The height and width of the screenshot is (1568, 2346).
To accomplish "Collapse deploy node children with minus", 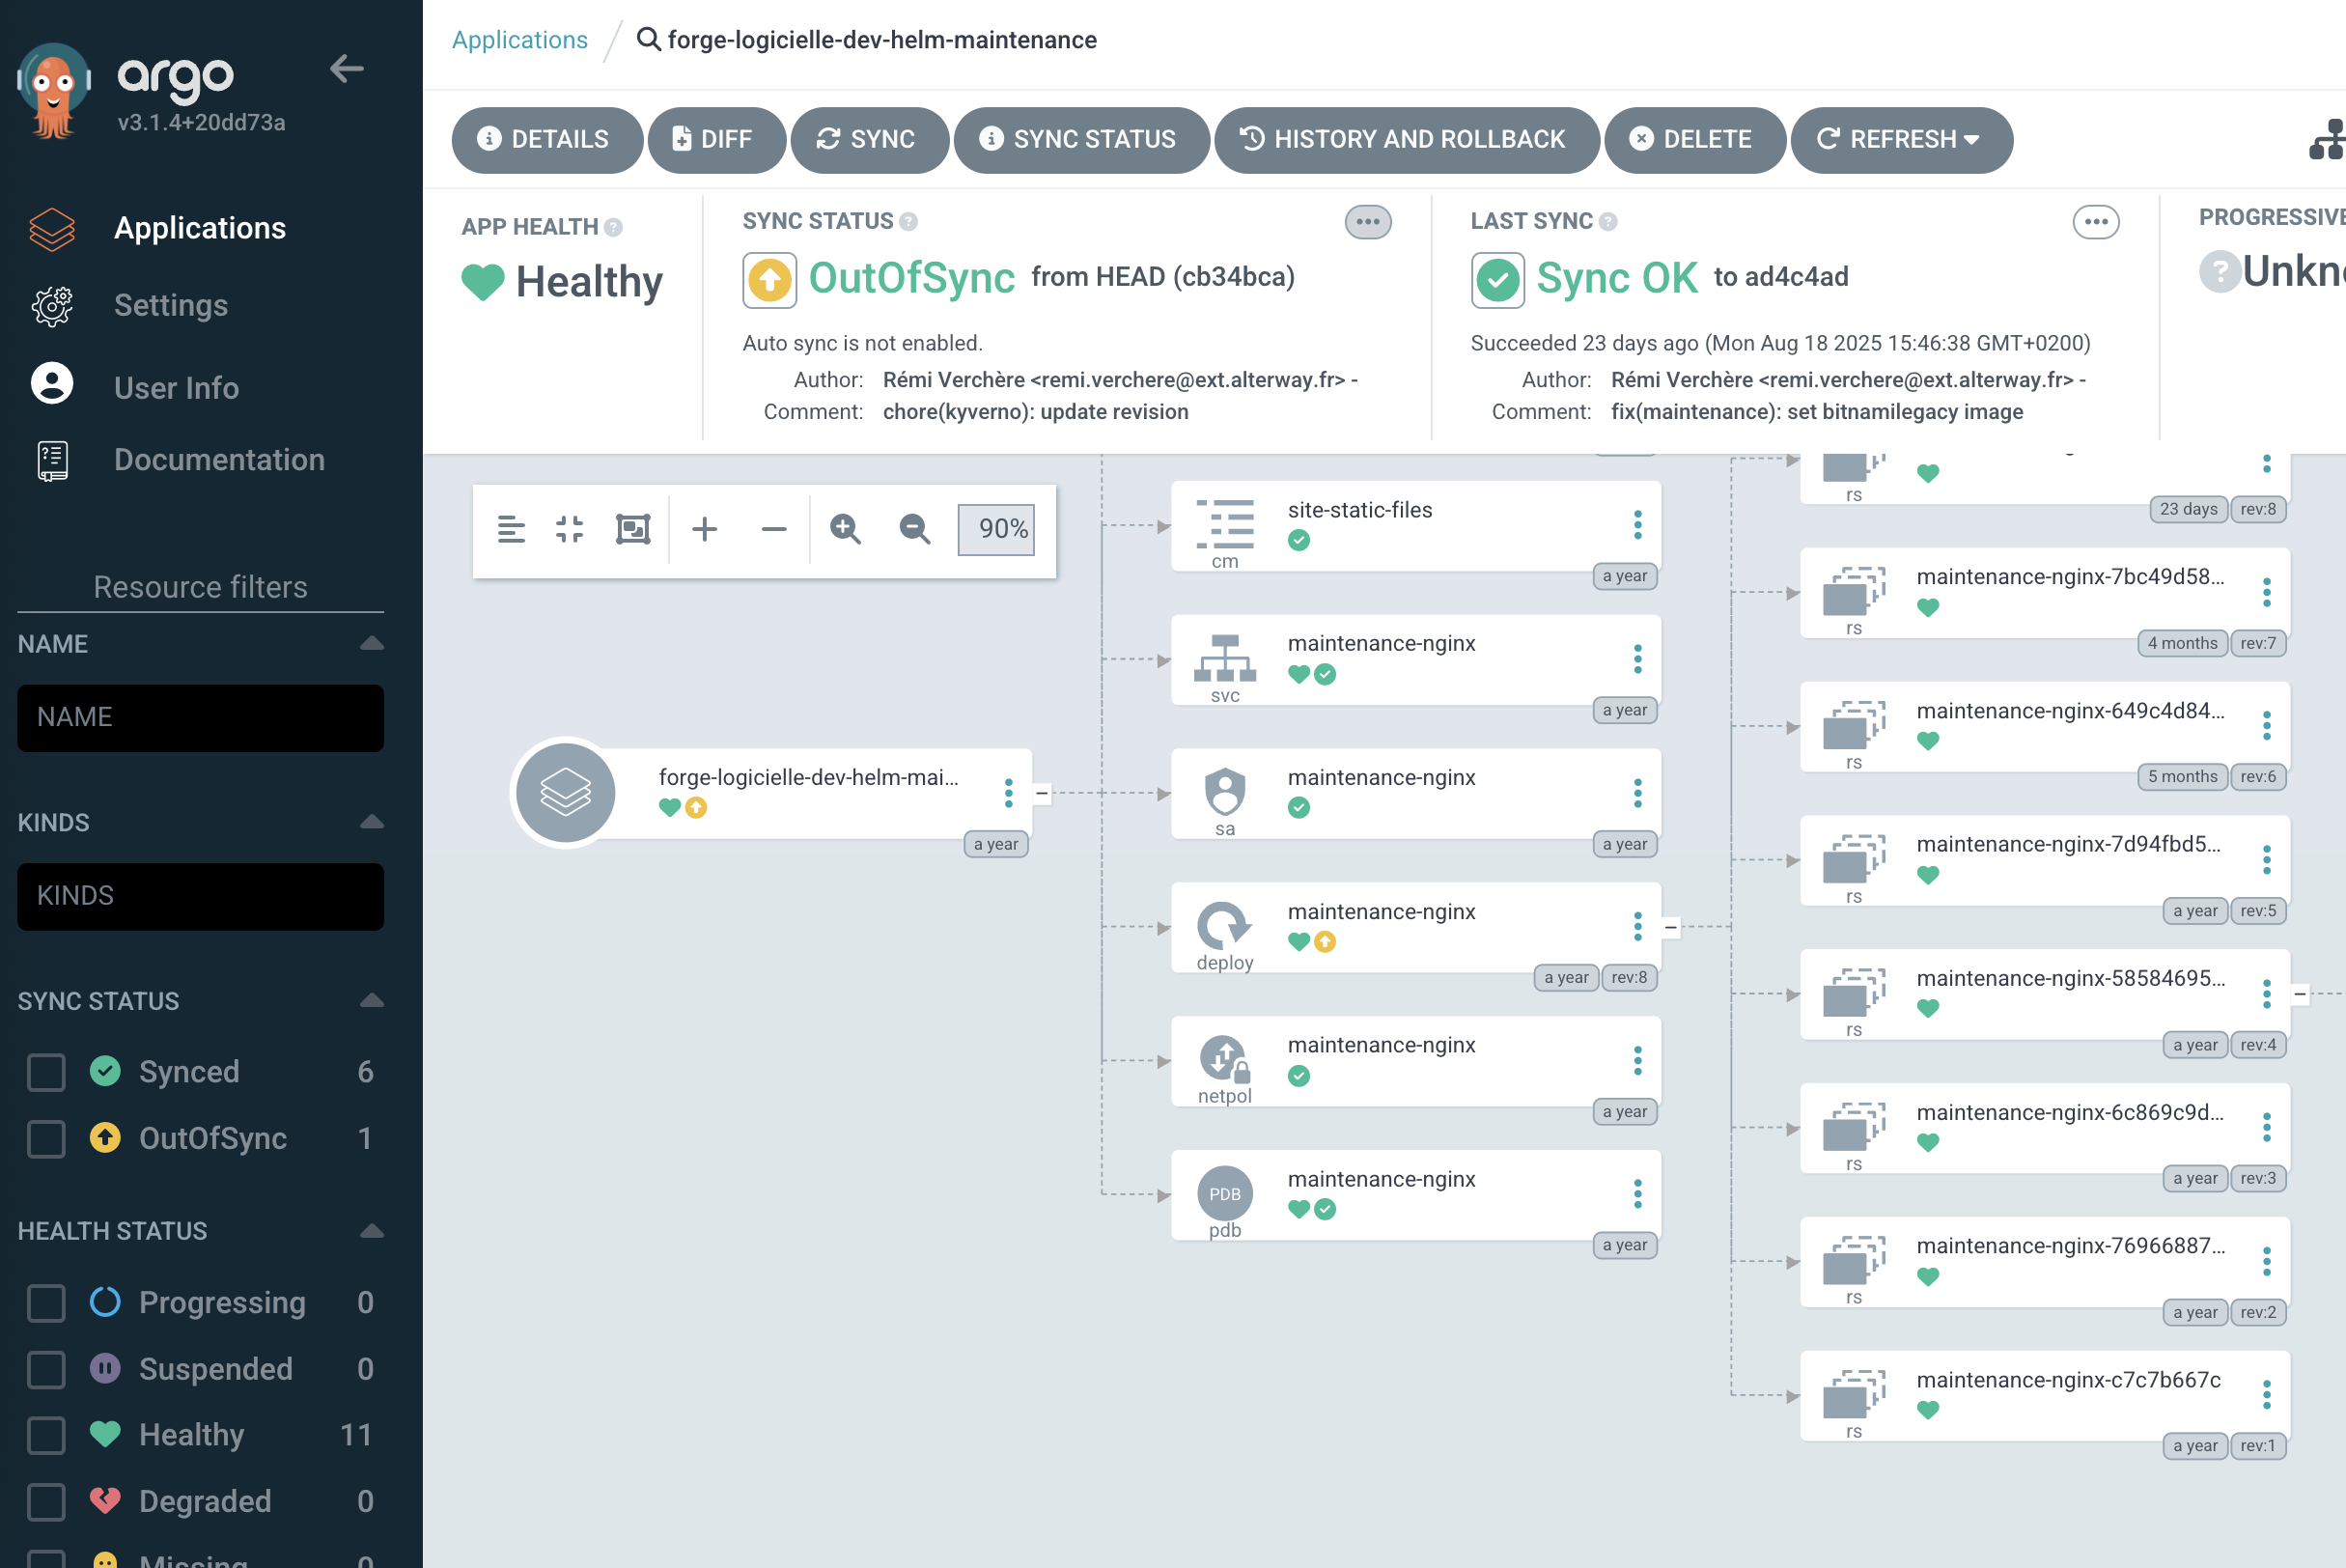I will (1671, 927).
